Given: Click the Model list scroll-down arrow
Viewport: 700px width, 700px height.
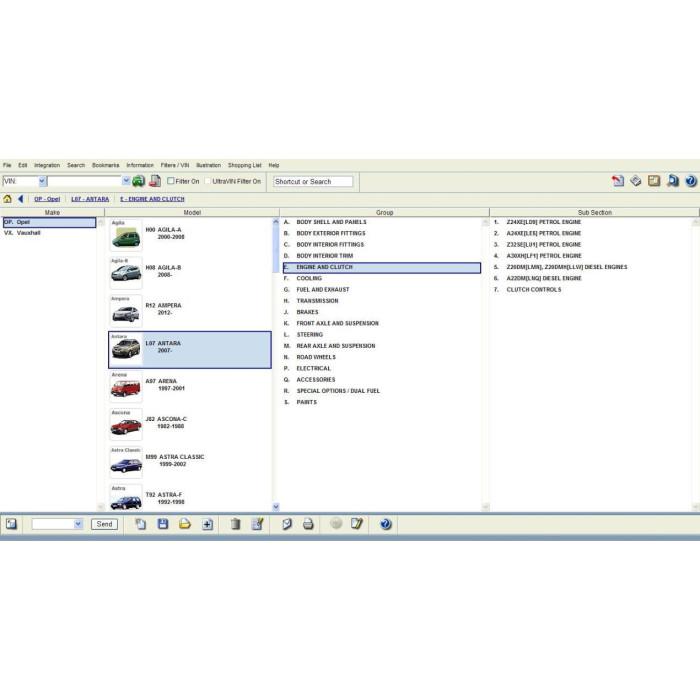Looking at the screenshot, I should [x=276, y=507].
